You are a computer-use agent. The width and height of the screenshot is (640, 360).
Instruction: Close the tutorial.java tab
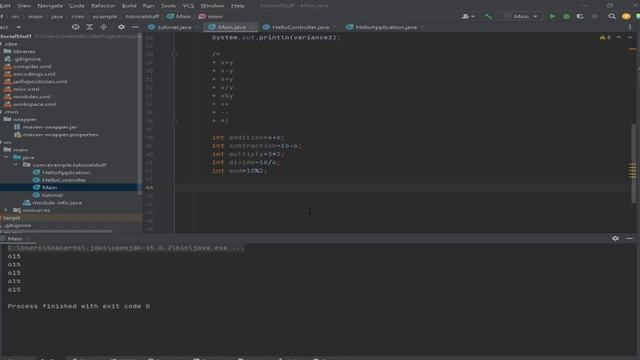click(x=197, y=27)
